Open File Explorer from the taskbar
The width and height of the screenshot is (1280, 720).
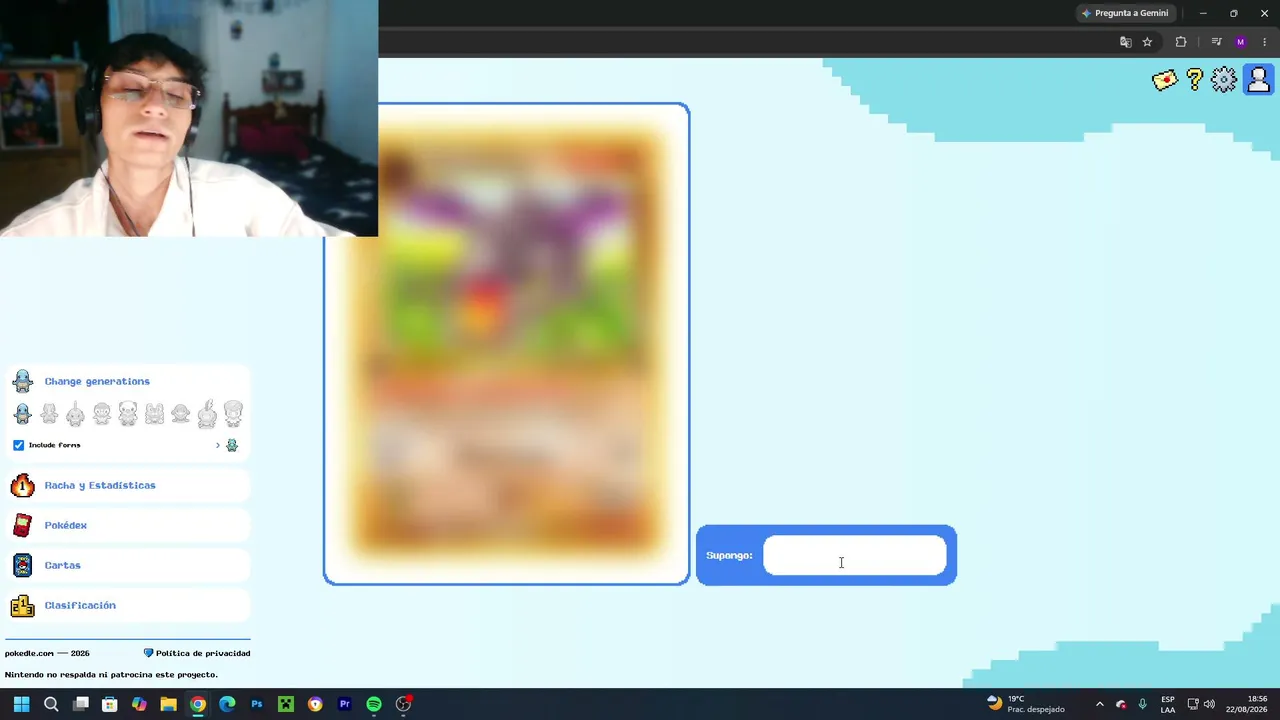point(169,704)
